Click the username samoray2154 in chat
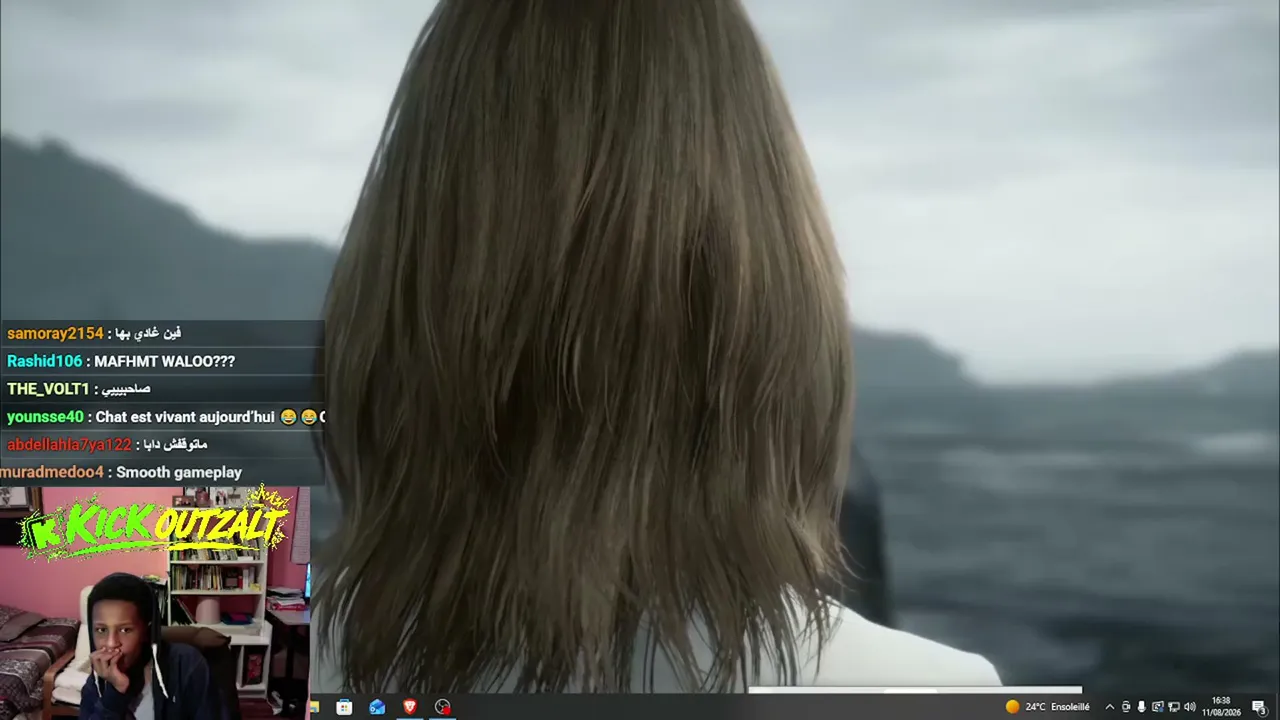This screenshot has height=720, width=1280. click(55, 333)
